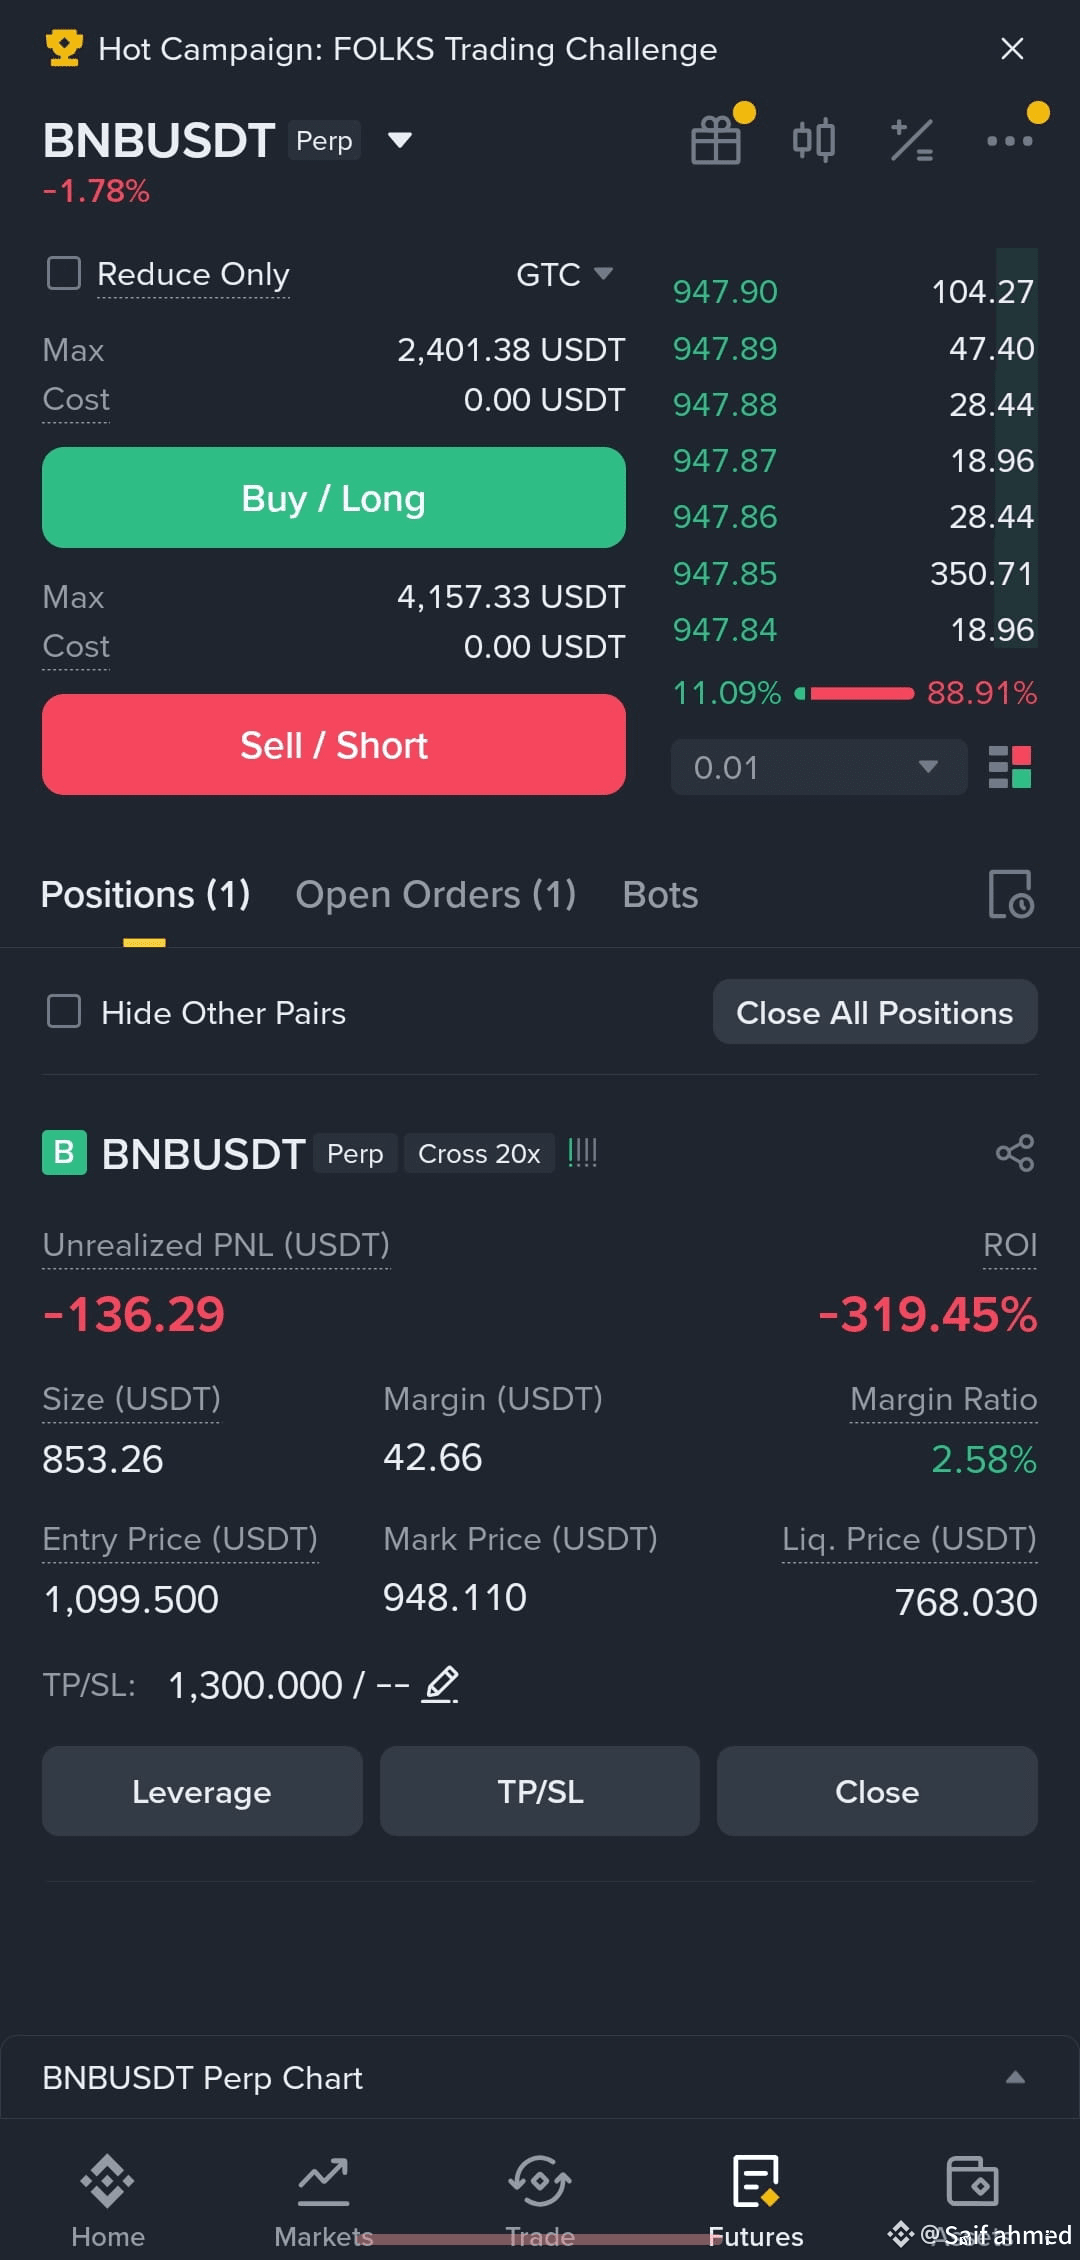Check the Hide Other Pairs box
Image resolution: width=1080 pixels, height=2260 pixels.
64,1011
